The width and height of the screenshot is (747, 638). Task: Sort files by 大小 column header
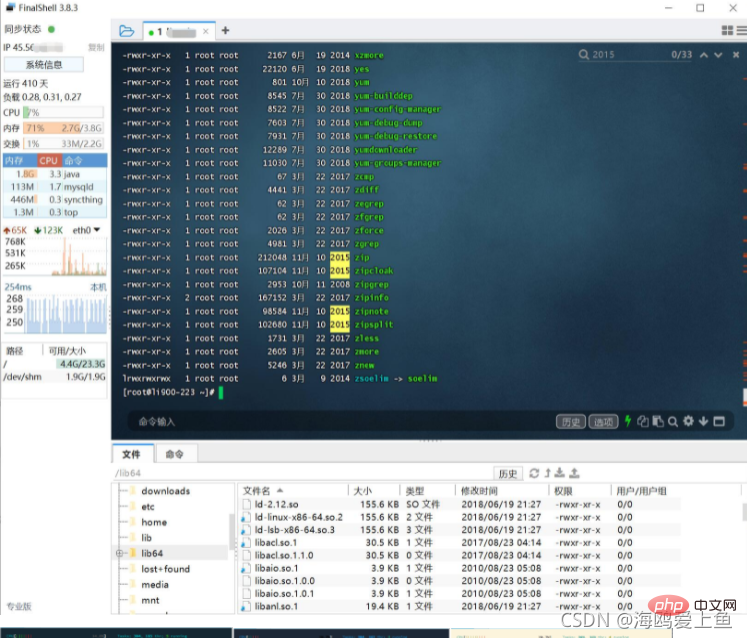(374, 491)
